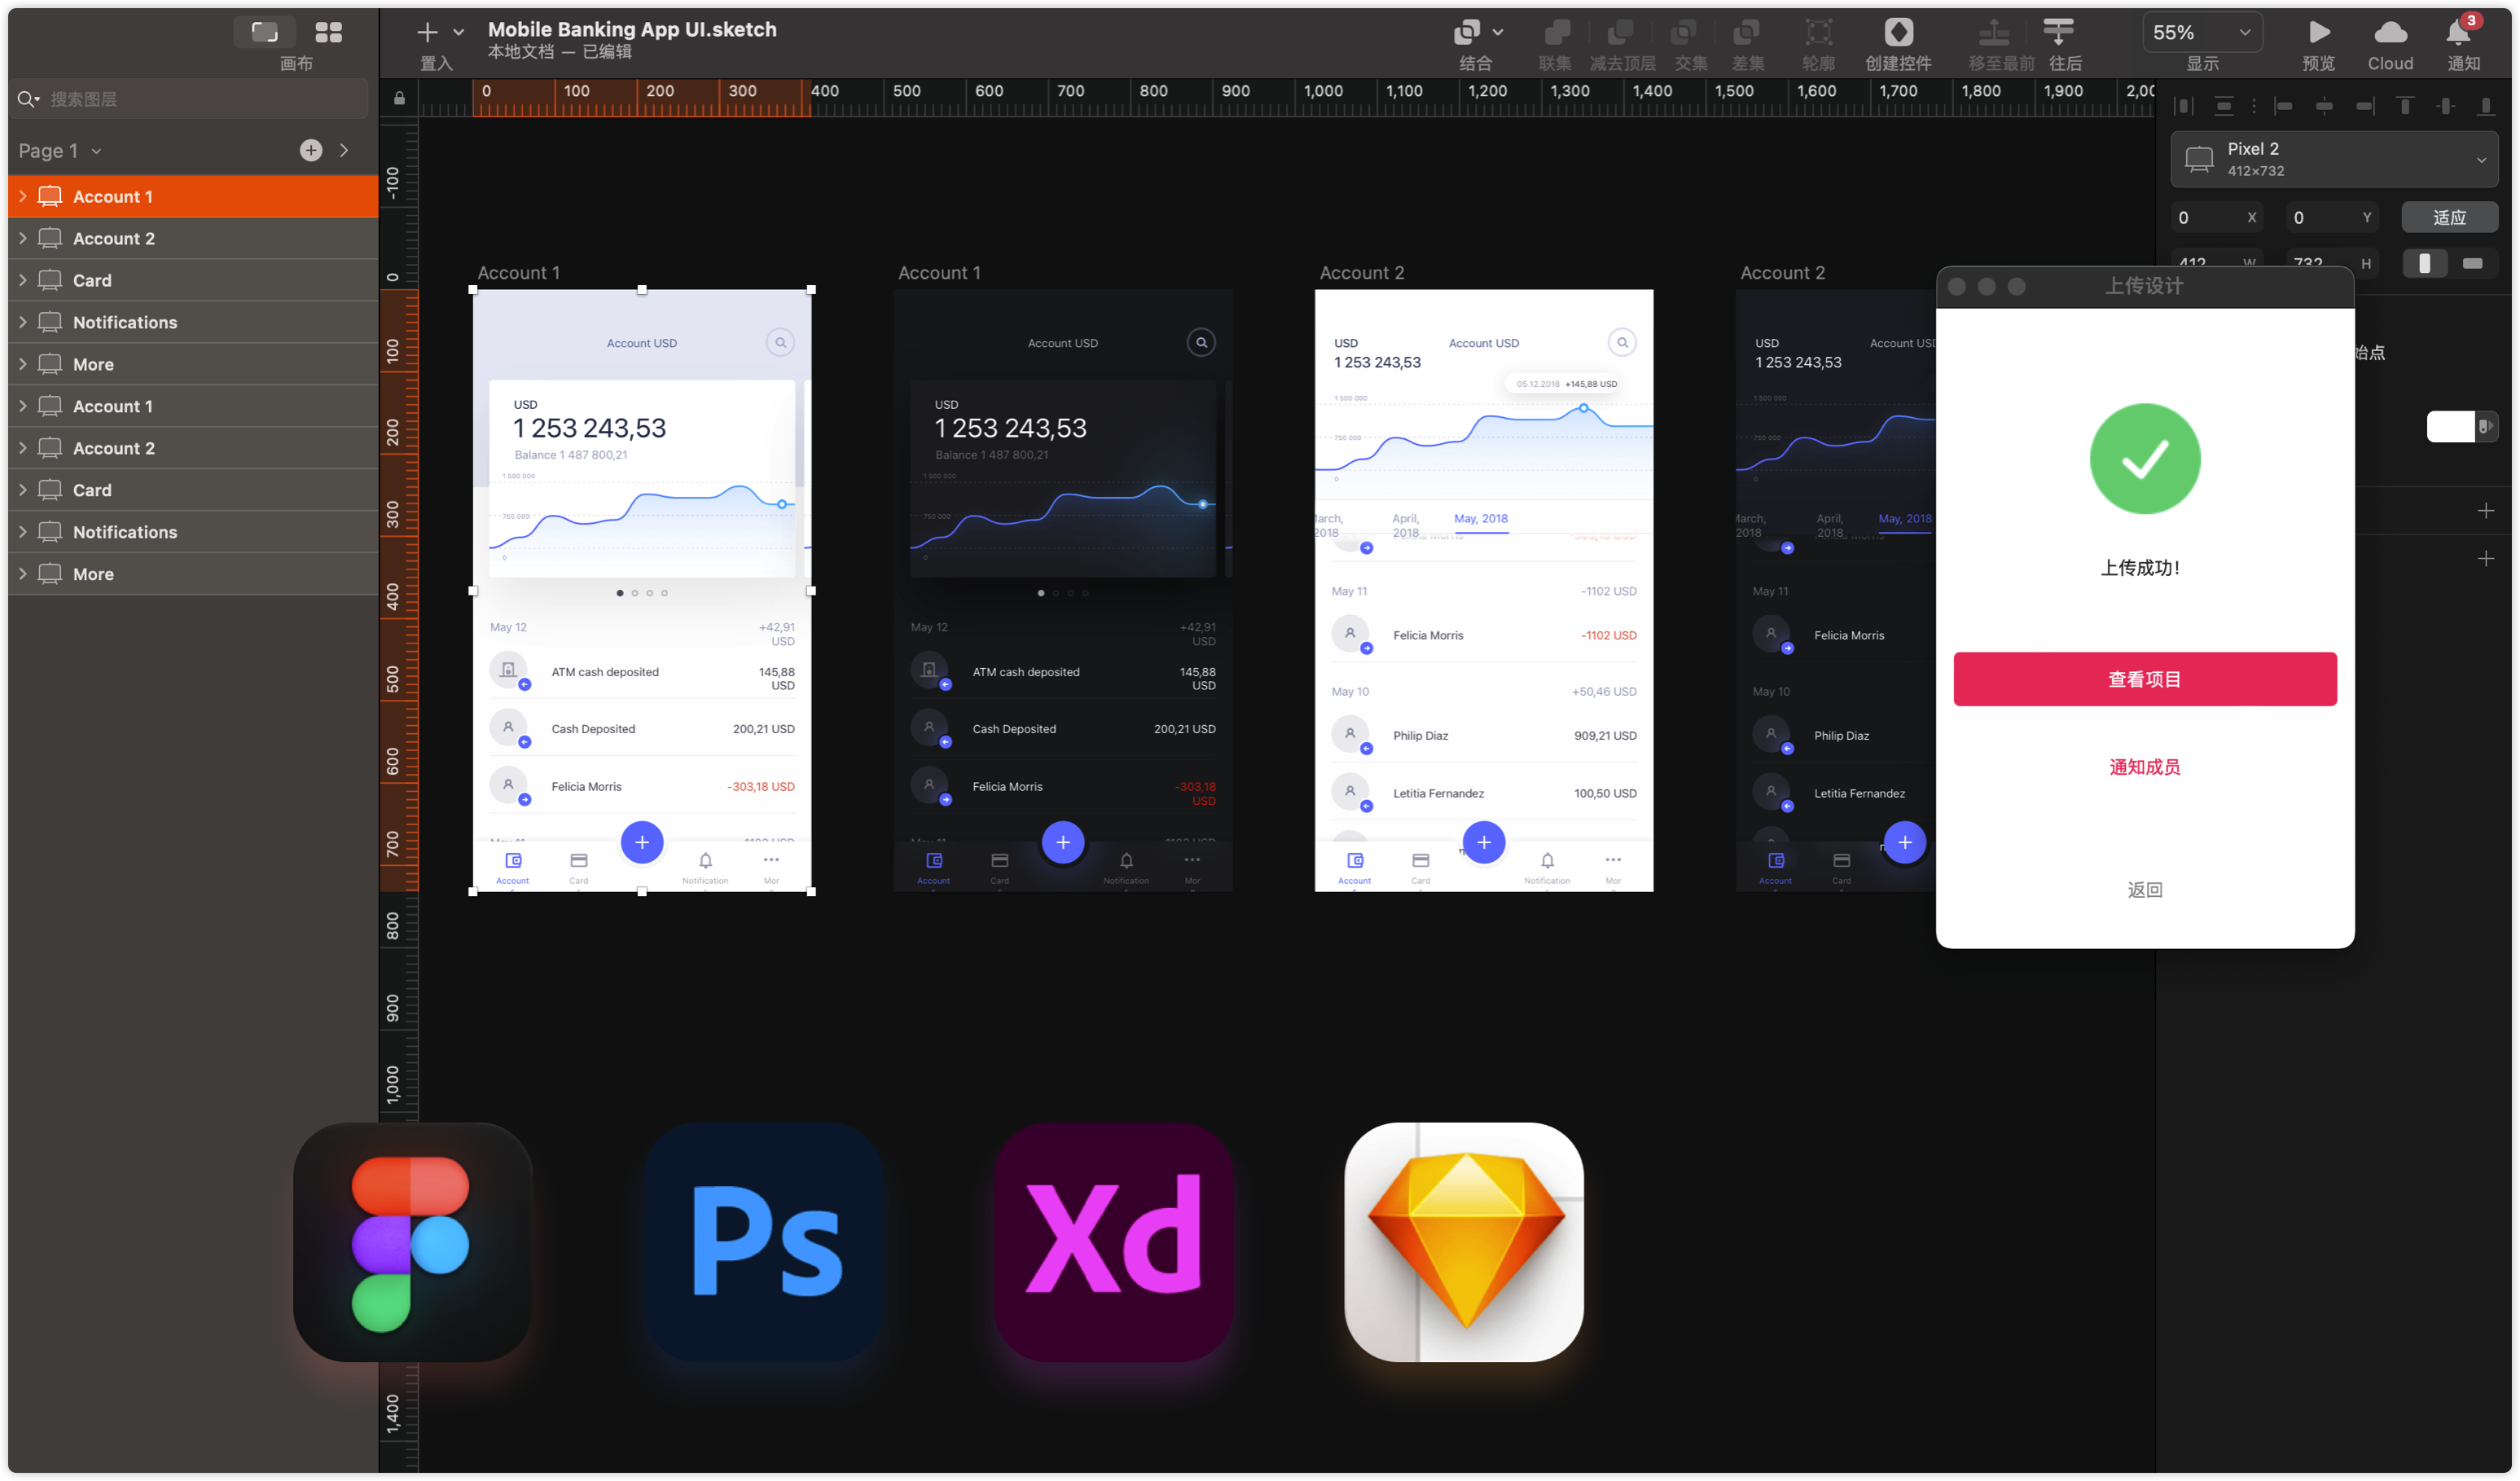Click 通知成员 in the upload dialog

2145,767
